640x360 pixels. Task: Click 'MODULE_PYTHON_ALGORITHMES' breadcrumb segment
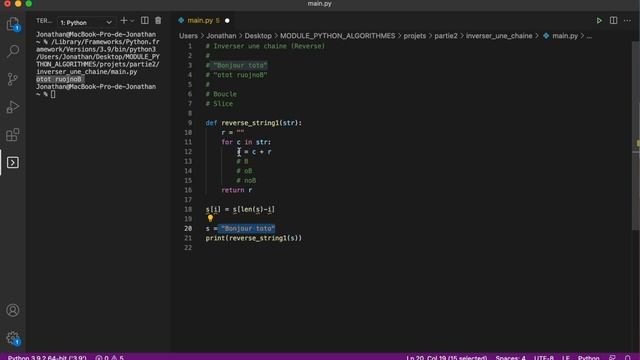tap(338, 36)
